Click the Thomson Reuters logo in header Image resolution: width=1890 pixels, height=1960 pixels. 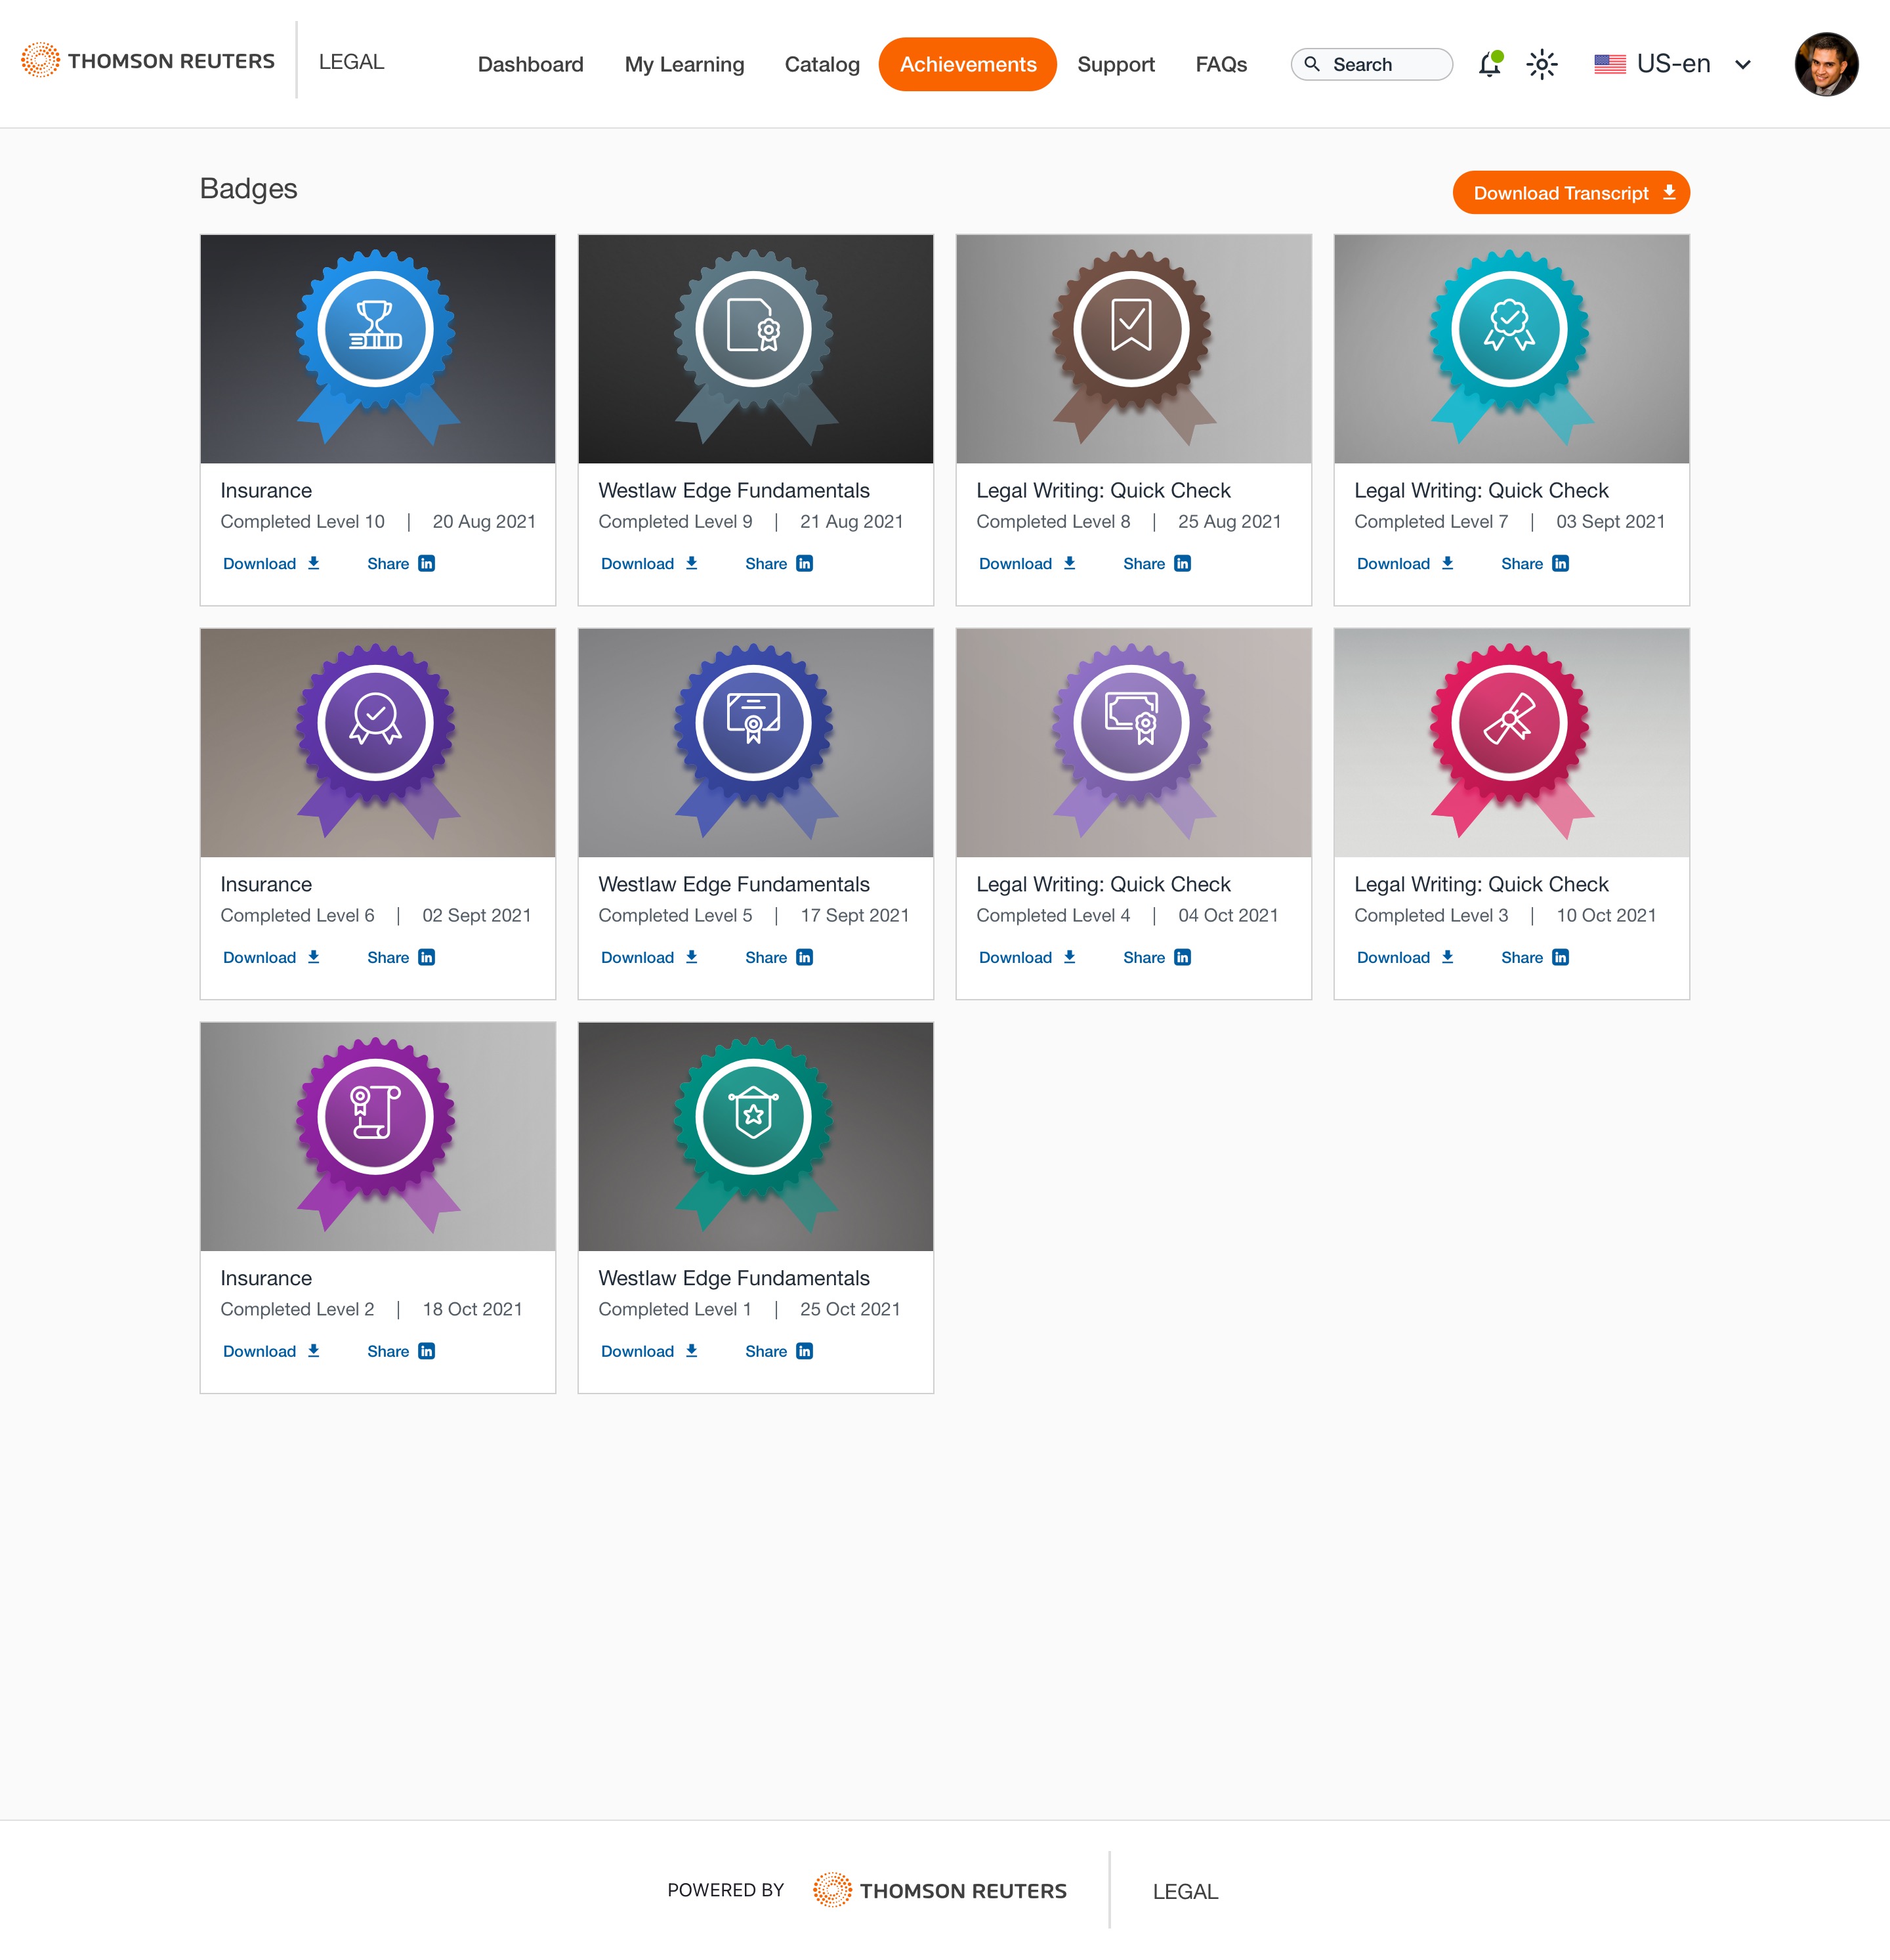coord(147,61)
